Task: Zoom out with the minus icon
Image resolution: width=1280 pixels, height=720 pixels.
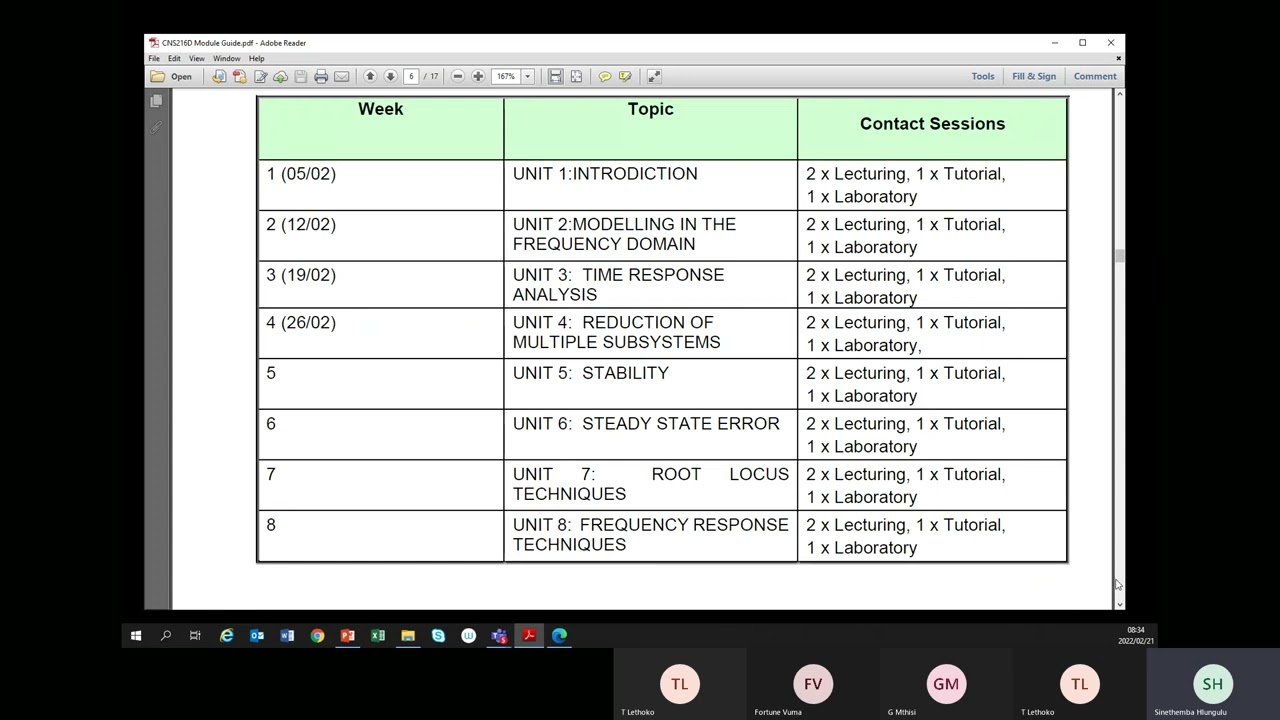Action: click(458, 76)
